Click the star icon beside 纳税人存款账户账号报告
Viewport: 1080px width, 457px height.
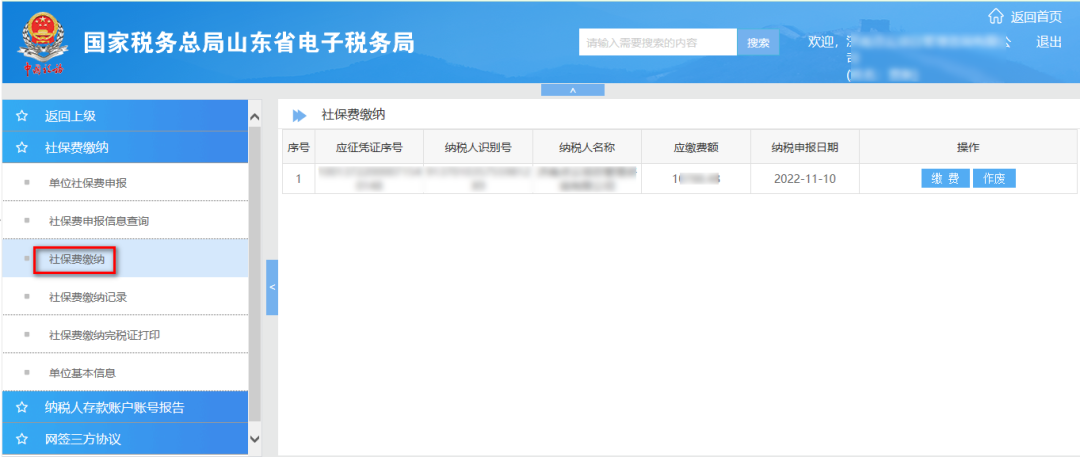21,407
